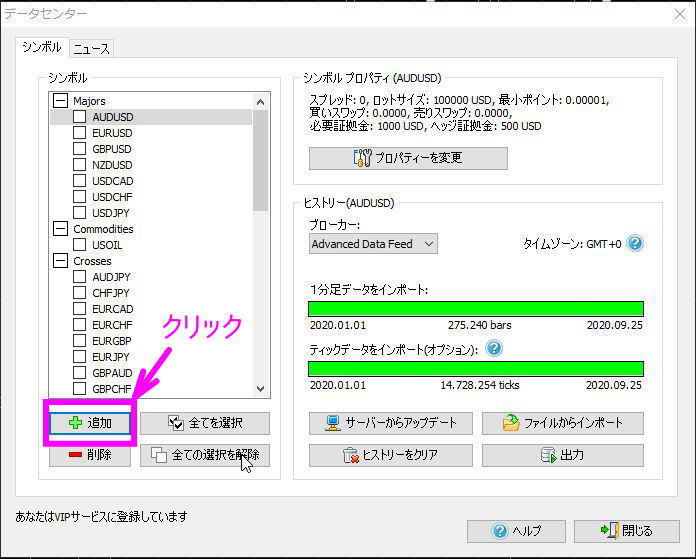Open the ヘルプ help button
This screenshot has width=696, height=559.
coord(516,531)
